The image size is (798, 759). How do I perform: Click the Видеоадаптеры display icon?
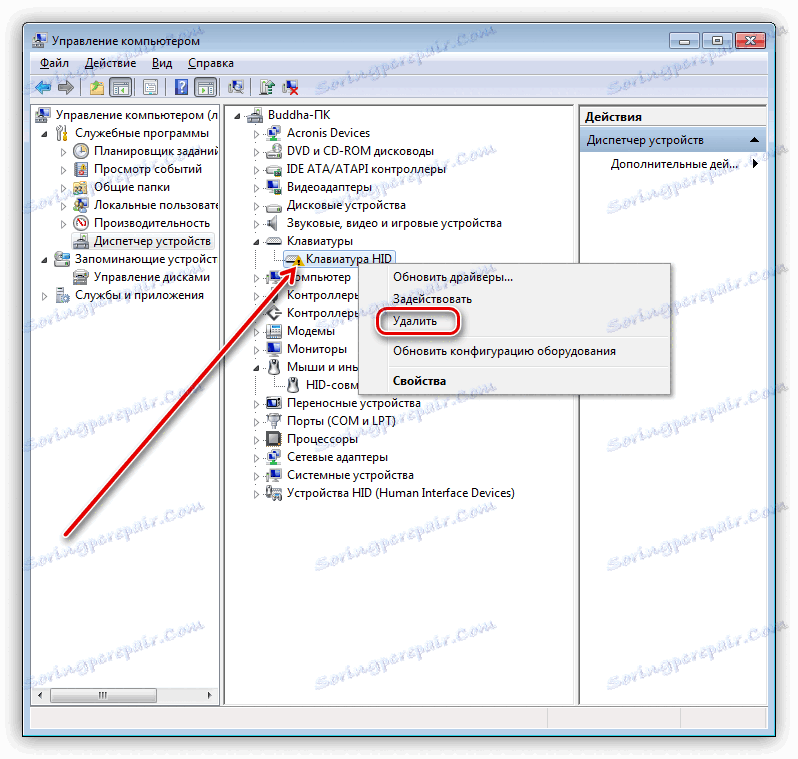click(x=274, y=187)
